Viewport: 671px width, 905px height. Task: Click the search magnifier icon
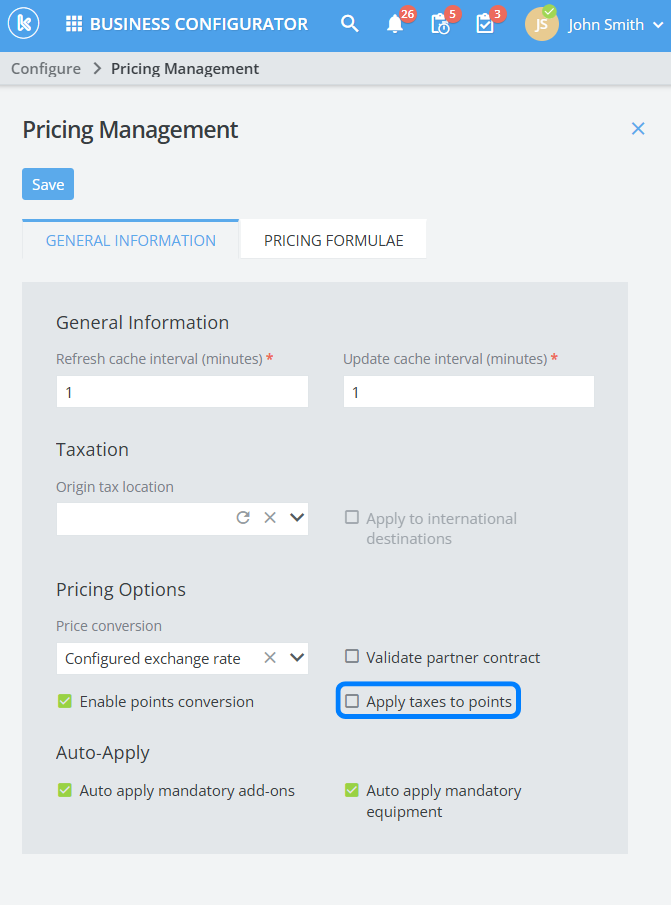349,24
